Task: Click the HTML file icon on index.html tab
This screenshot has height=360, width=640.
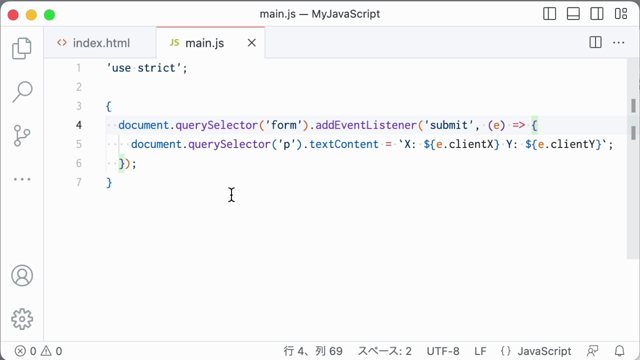Action: click(x=62, y=42)
